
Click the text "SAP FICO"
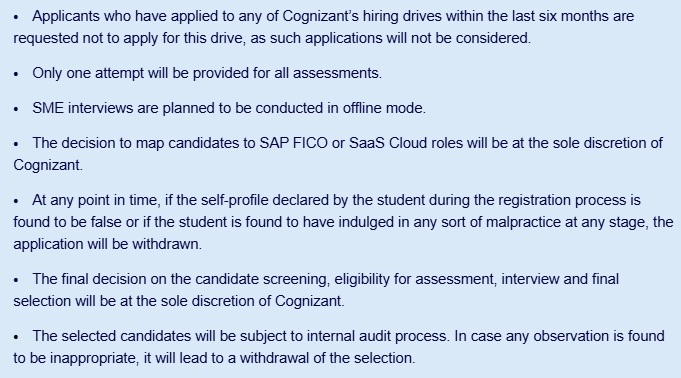[294, 143]
